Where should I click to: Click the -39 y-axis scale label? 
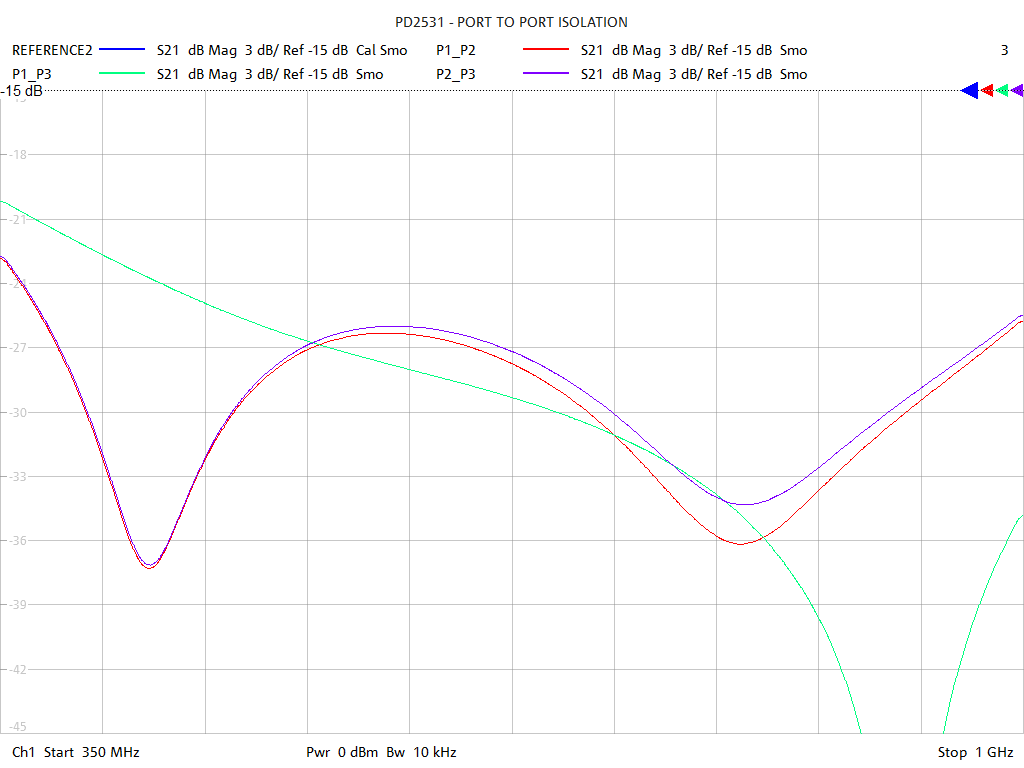tap(18, 605)
